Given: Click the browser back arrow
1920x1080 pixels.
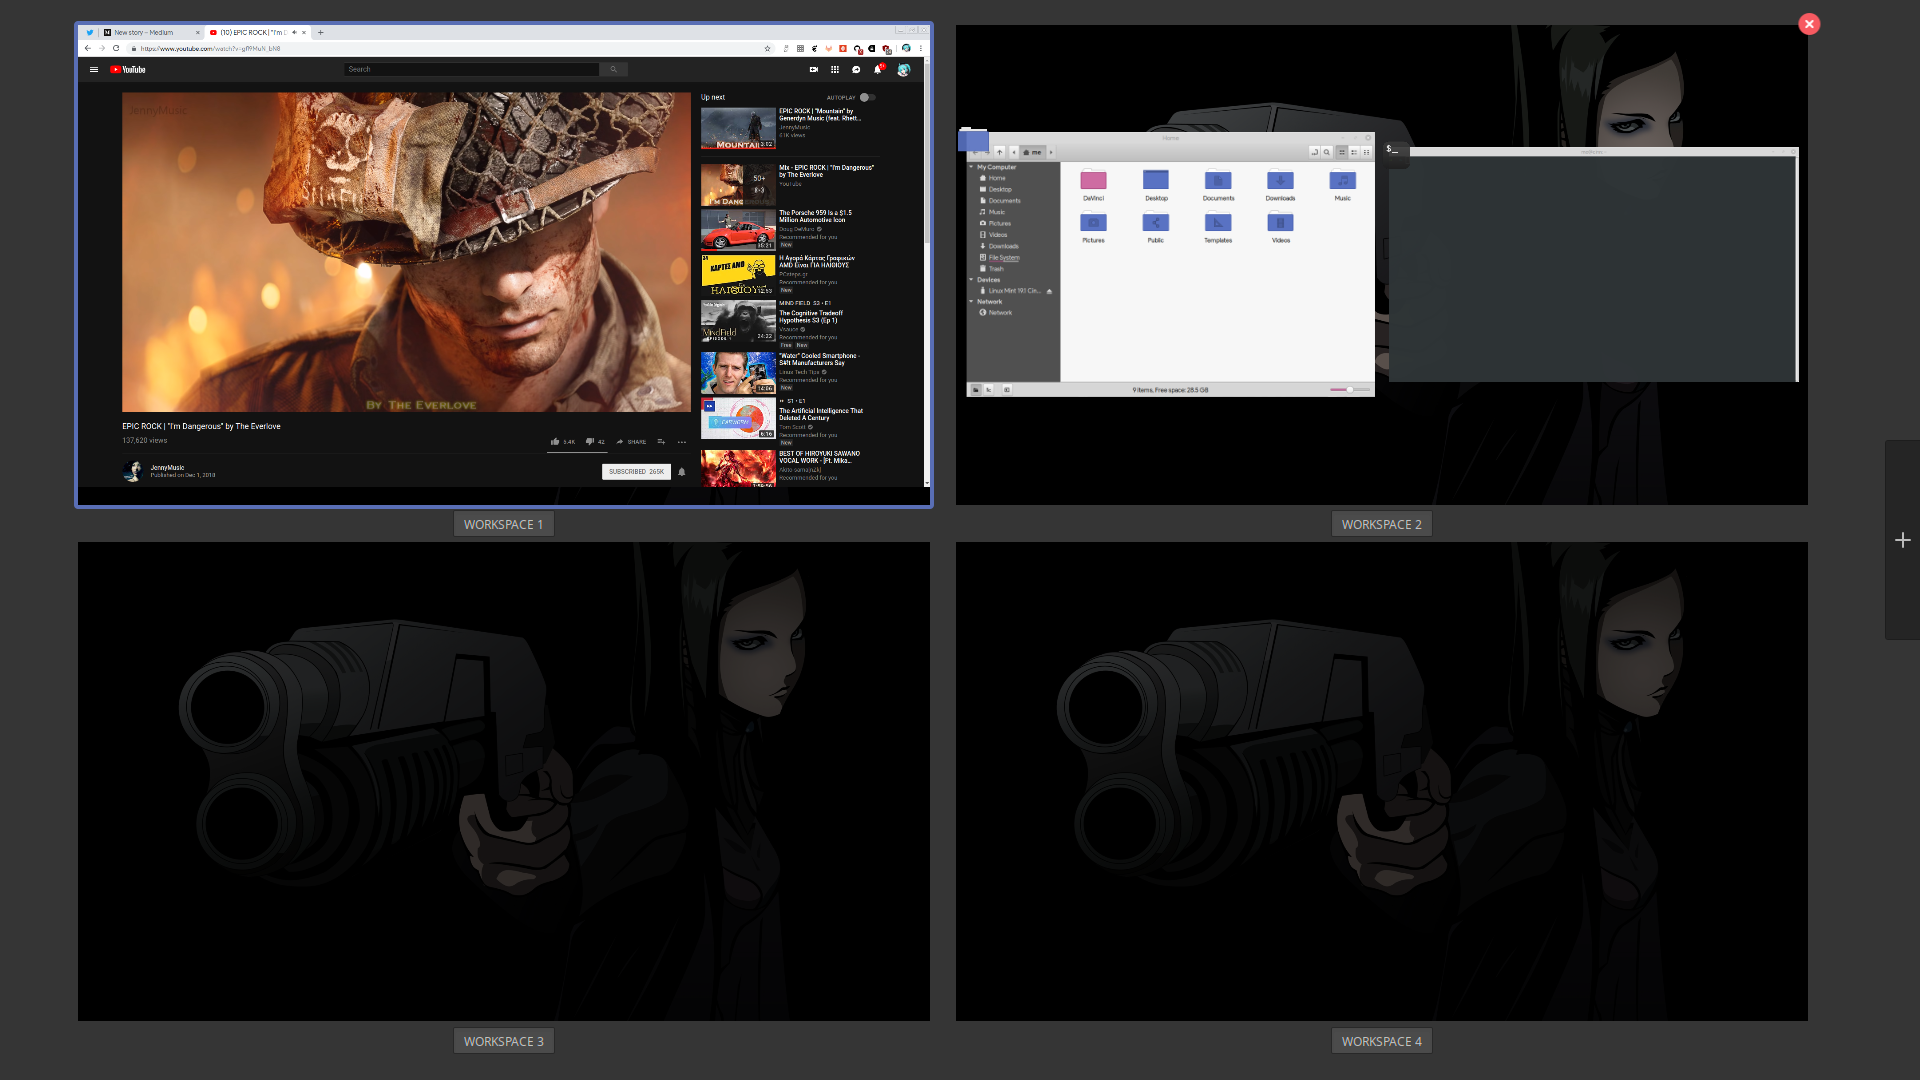Looking at the screenshot, I should pos(88,48).
